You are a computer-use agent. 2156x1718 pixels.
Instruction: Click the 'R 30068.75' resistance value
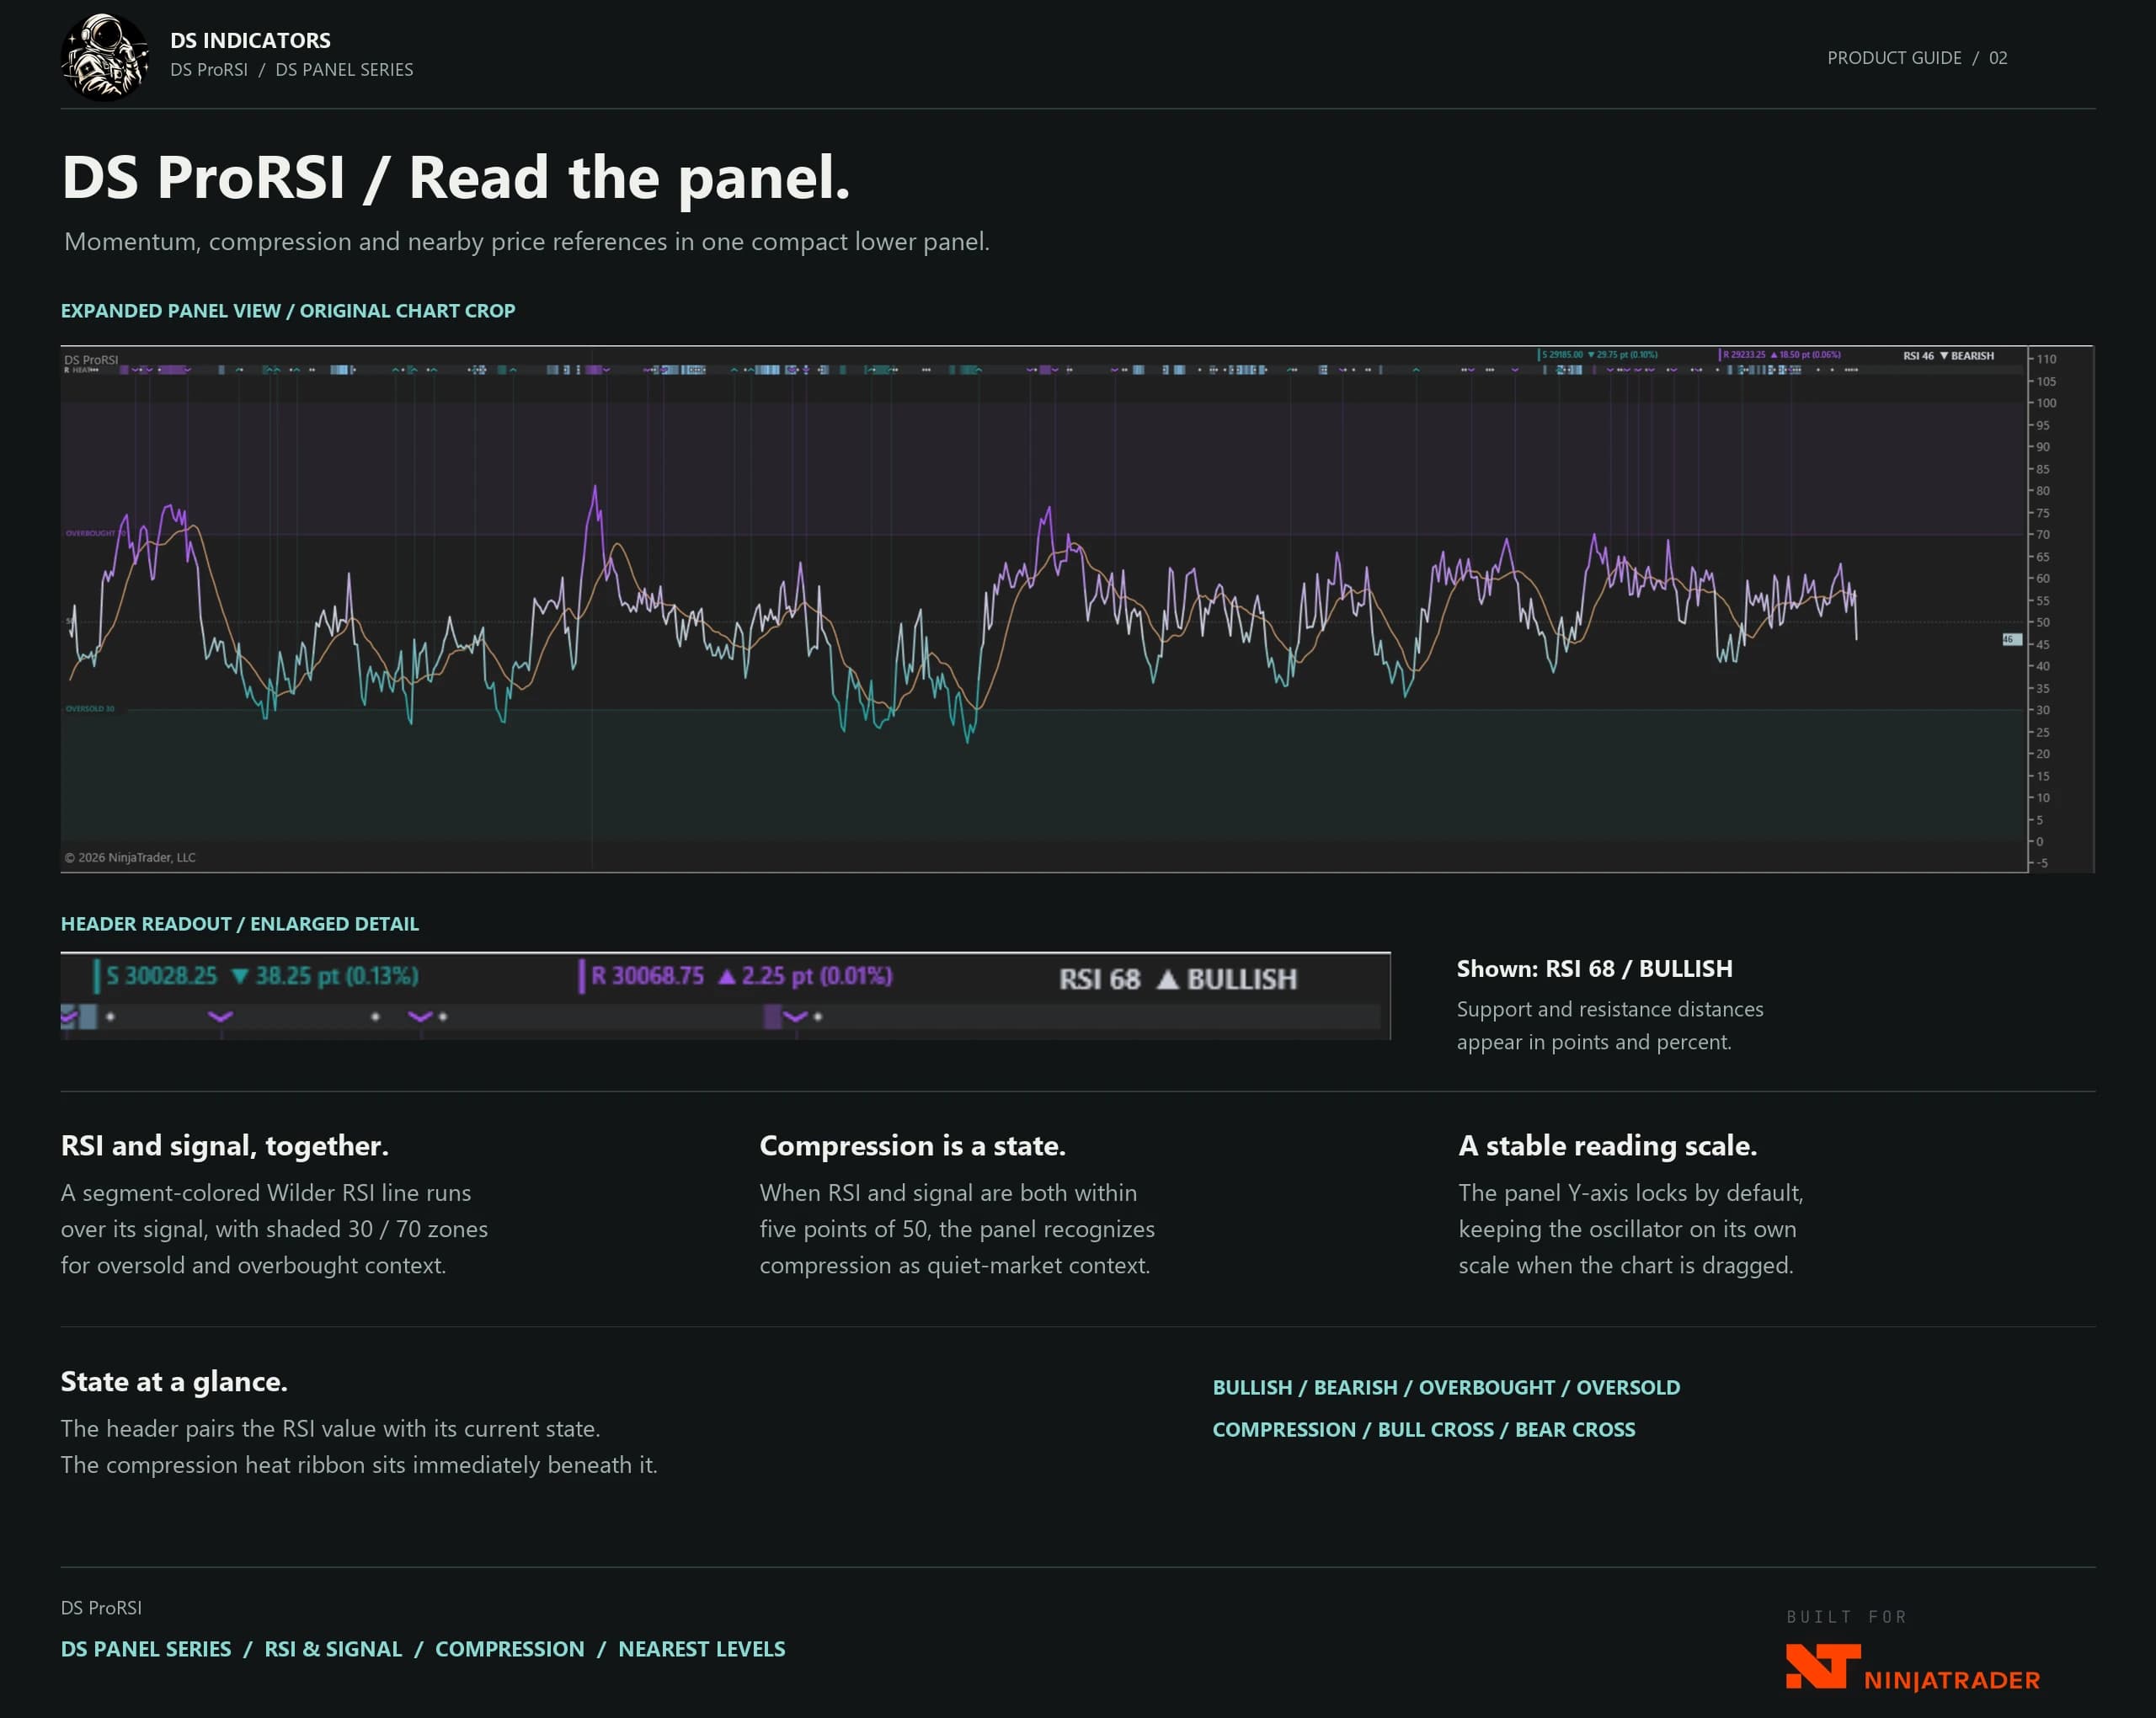pyautogui.click(x=648, y=976)
